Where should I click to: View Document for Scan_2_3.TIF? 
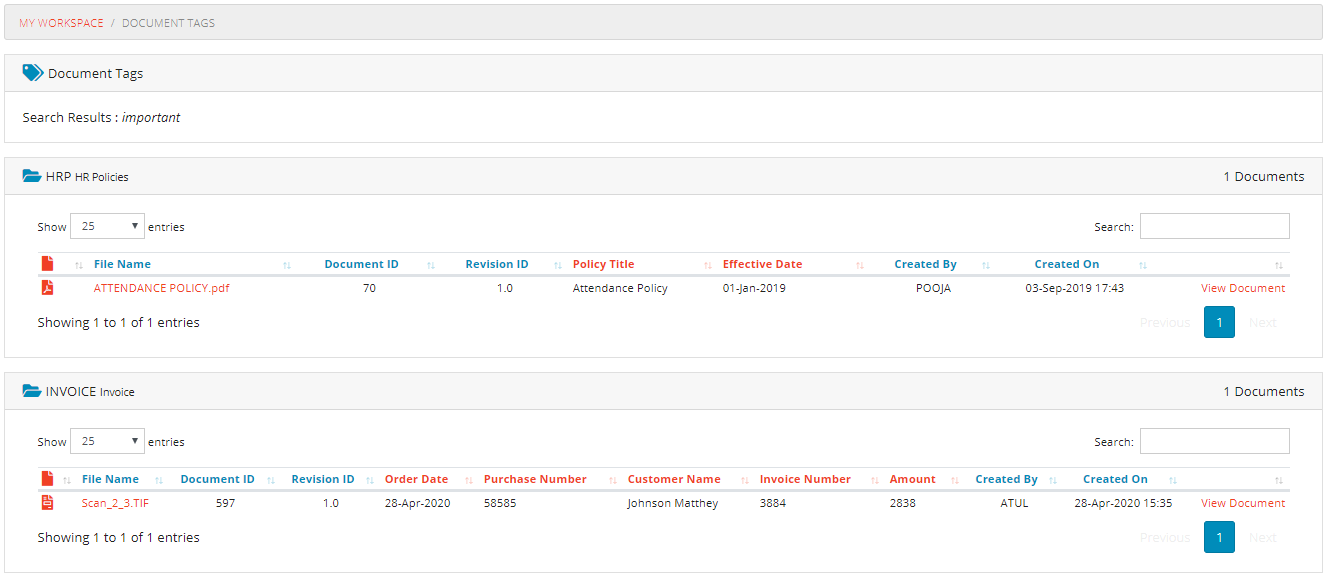[x=1242, y=503]
